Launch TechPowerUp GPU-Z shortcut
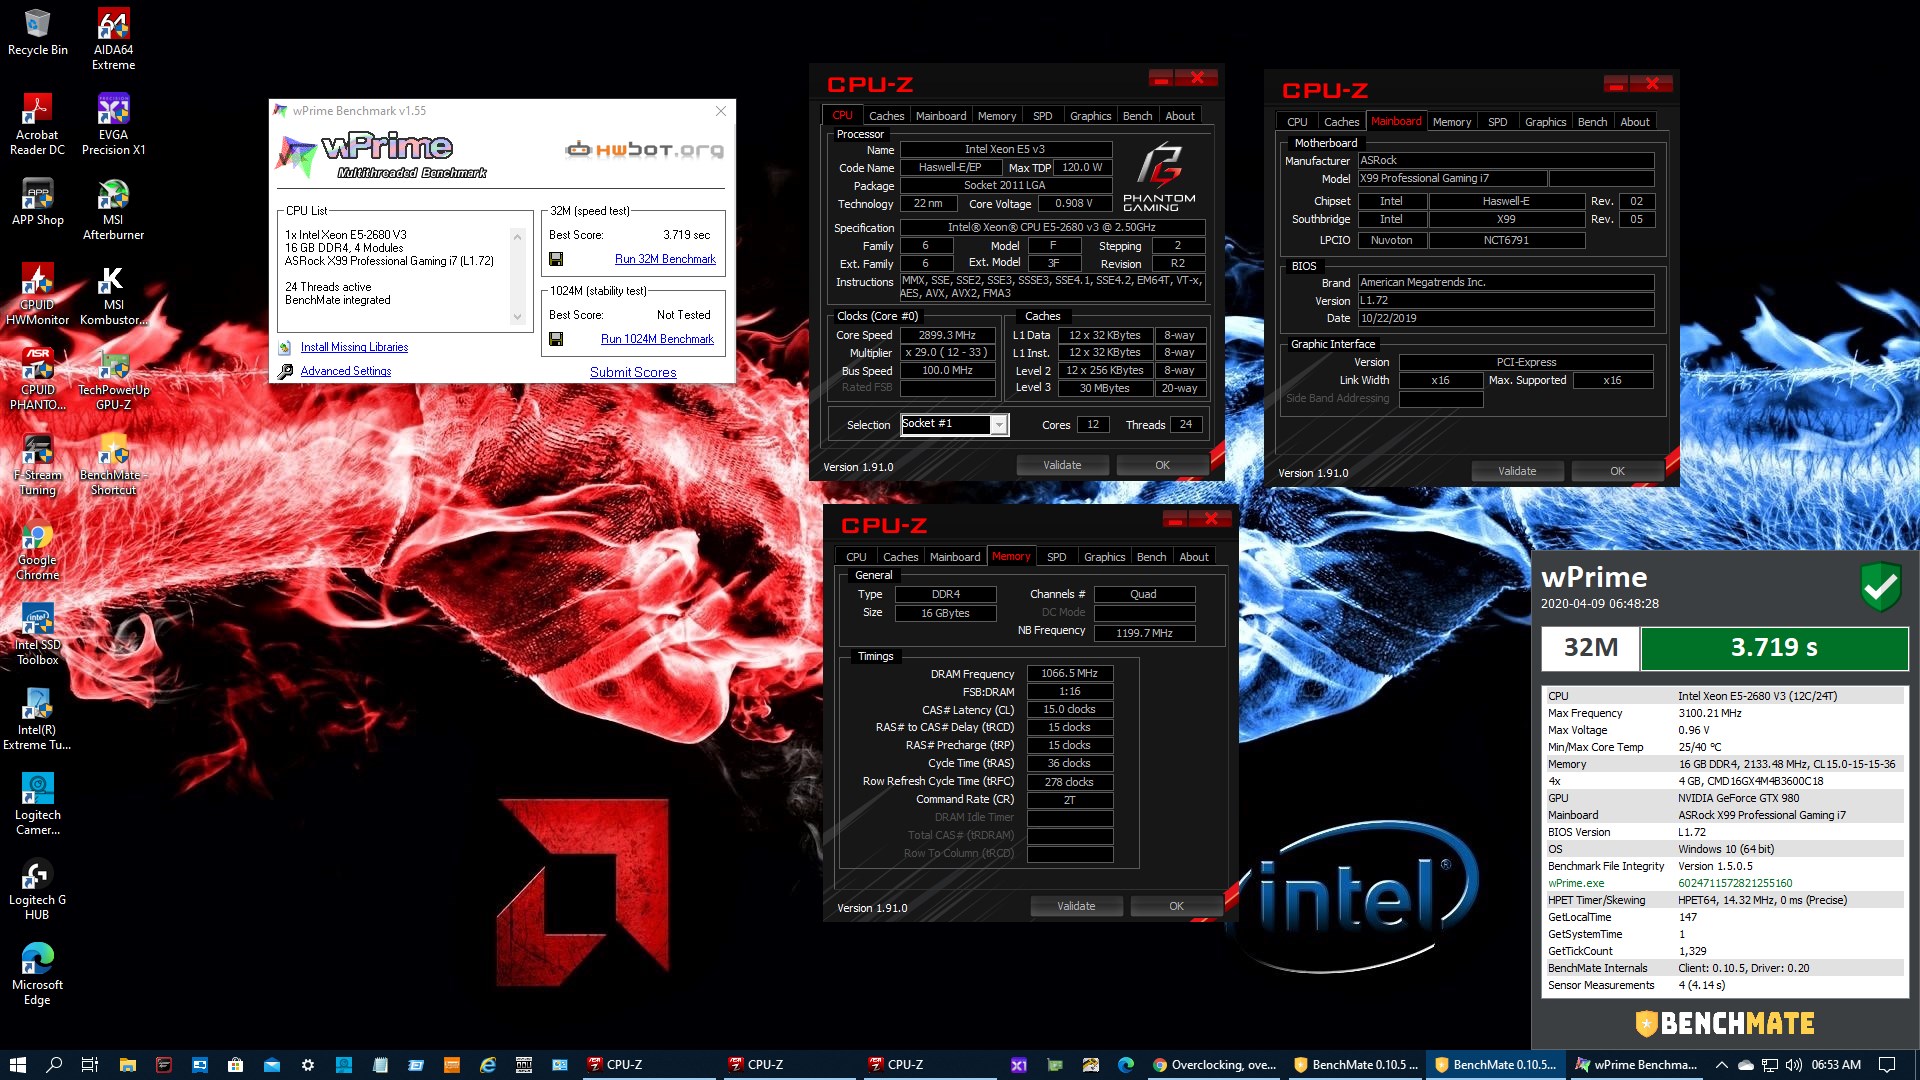The width and height of the screenshot is (1920, 1080). 113,379
